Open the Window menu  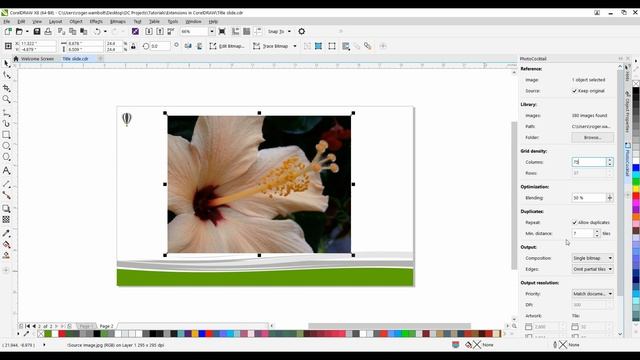[x=193, y=21]
